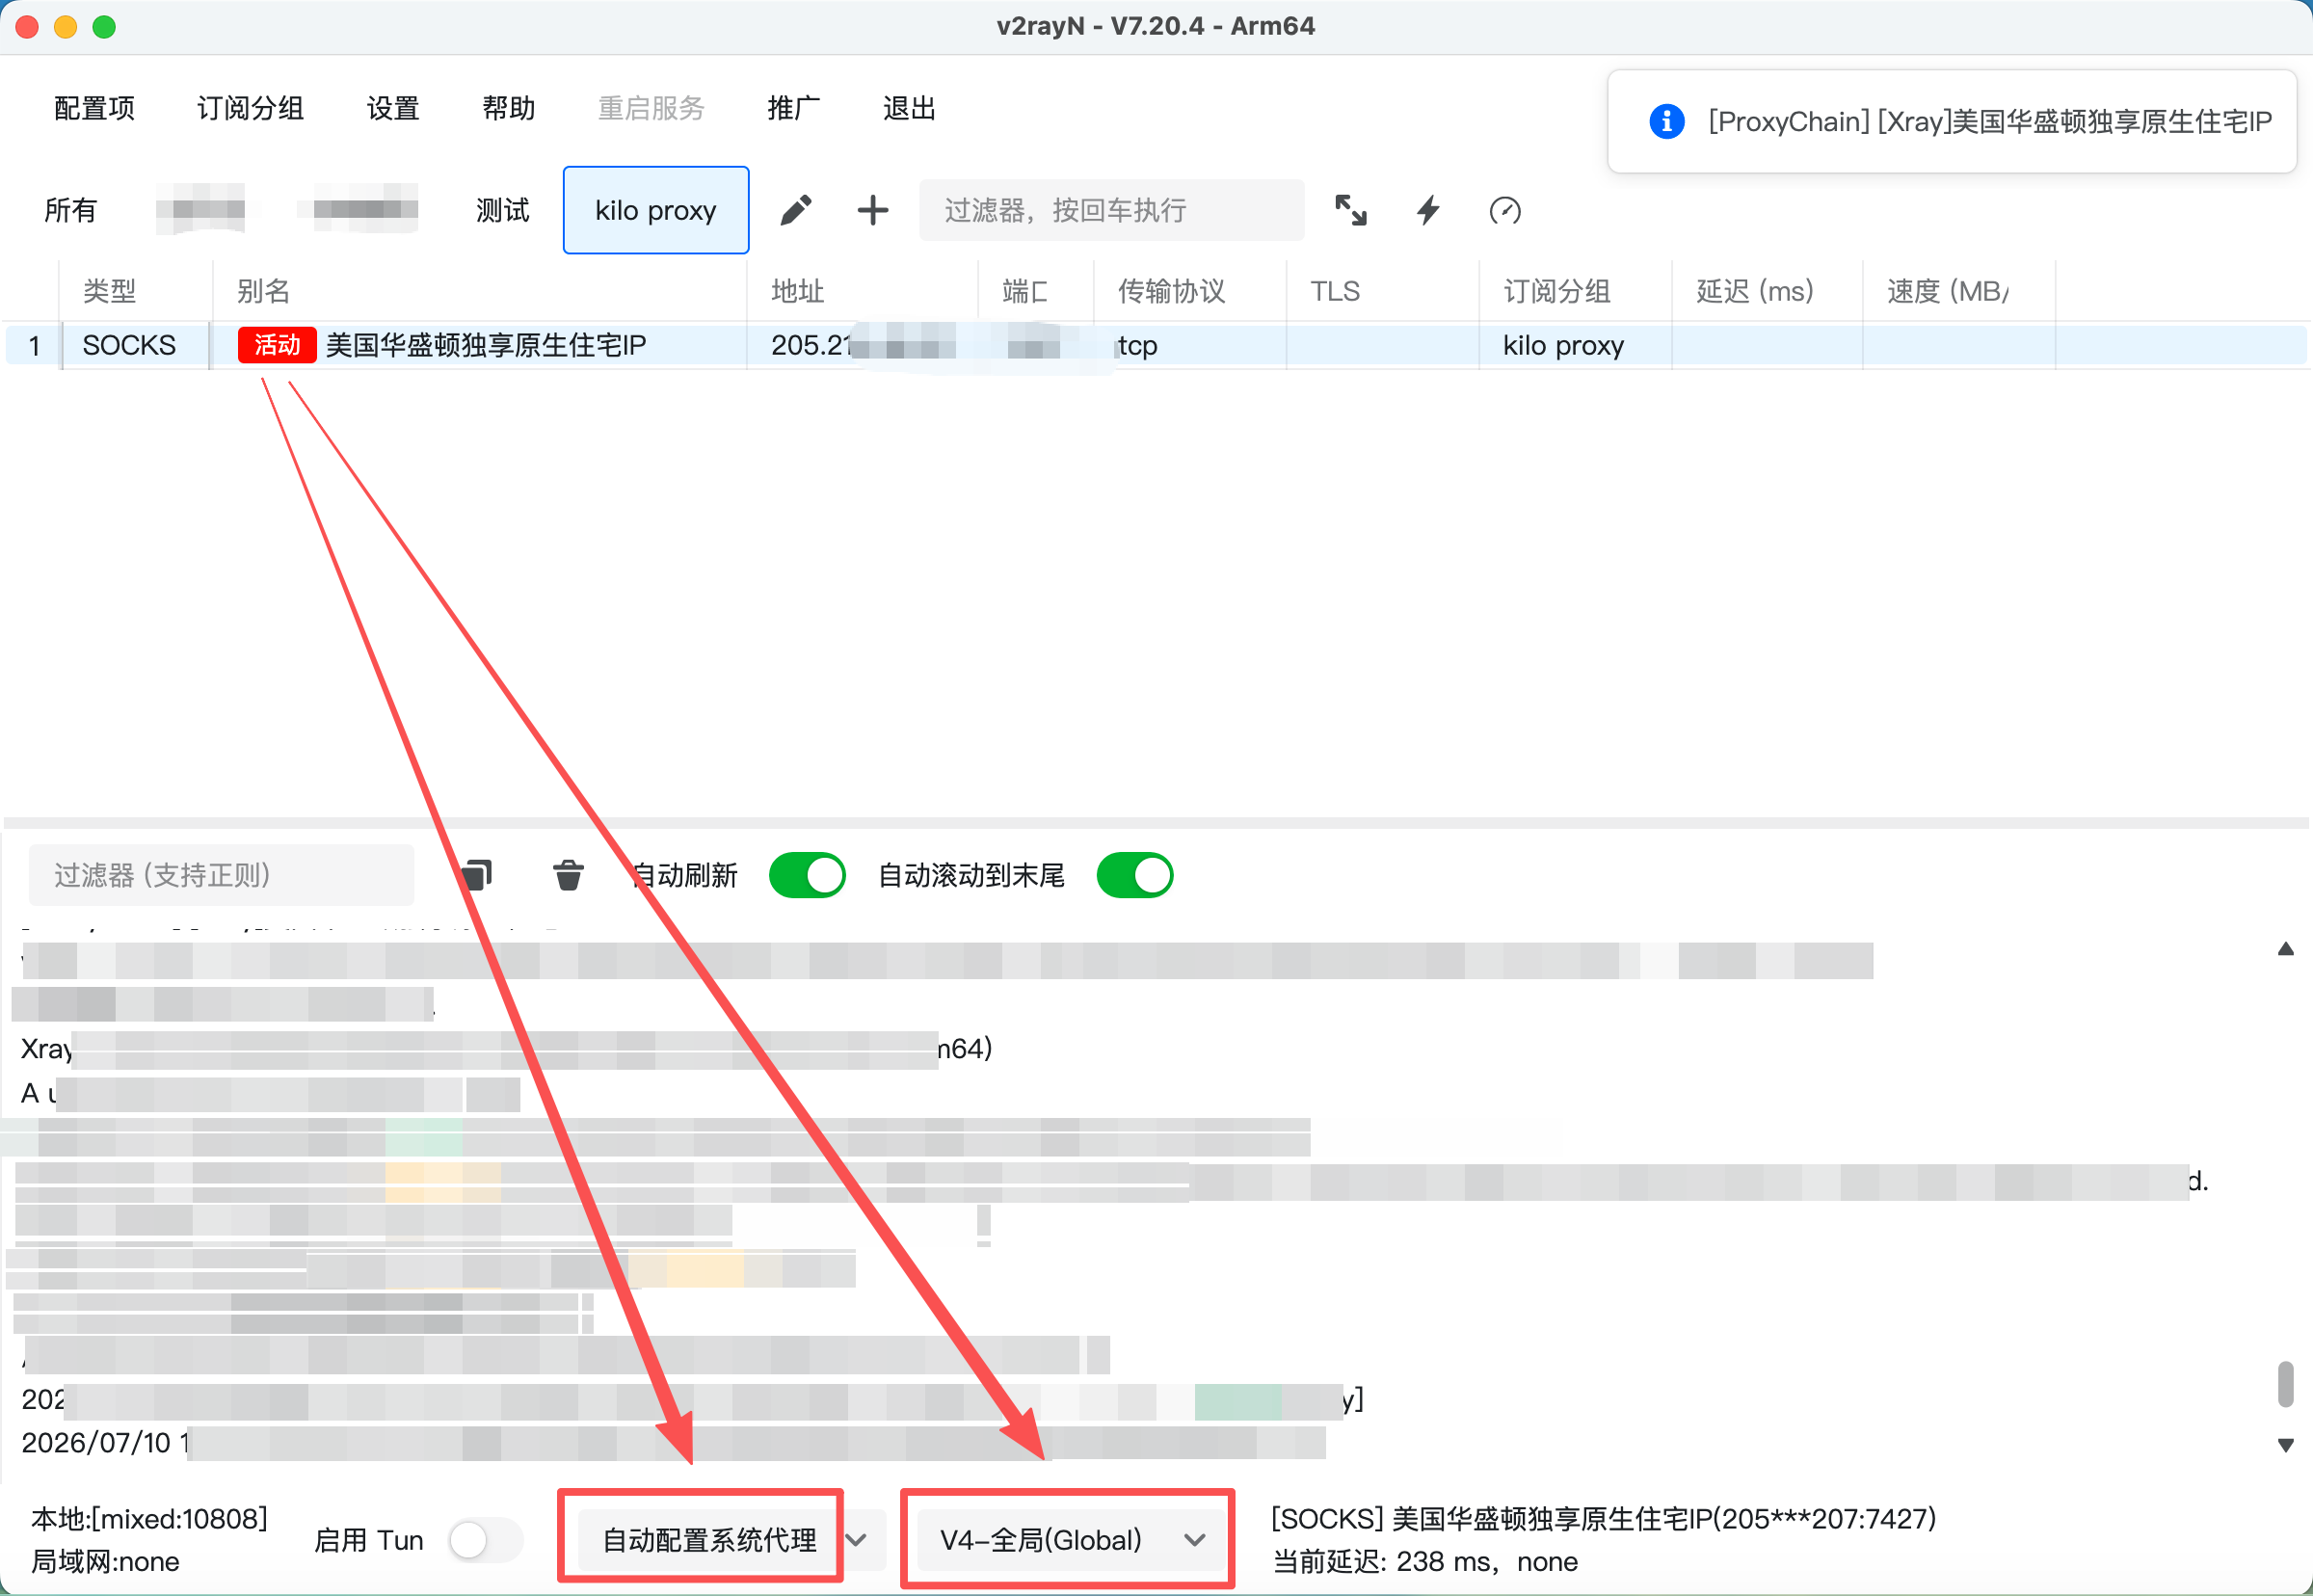Select the kilo proxy group tab
Viewport: 2313px width, 1596px height.
pos(656,210)
